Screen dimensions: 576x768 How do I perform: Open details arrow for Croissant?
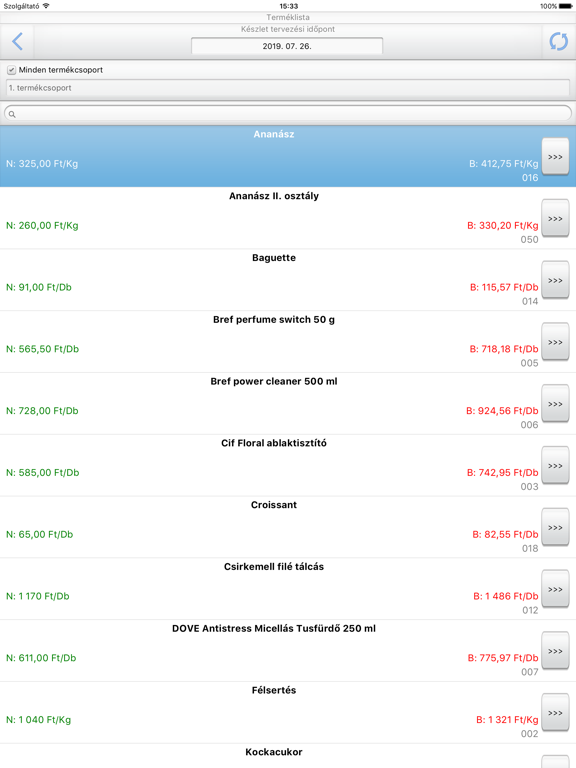click(555, 528)
